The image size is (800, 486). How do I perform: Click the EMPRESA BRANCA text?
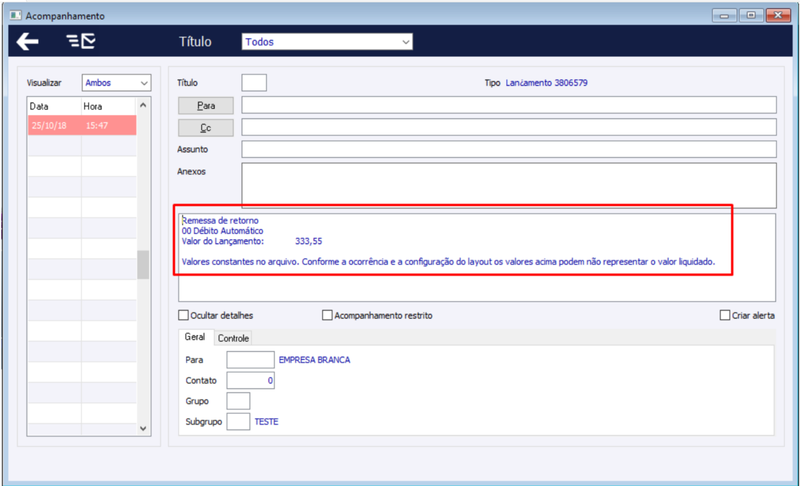[x=314, y=360]
